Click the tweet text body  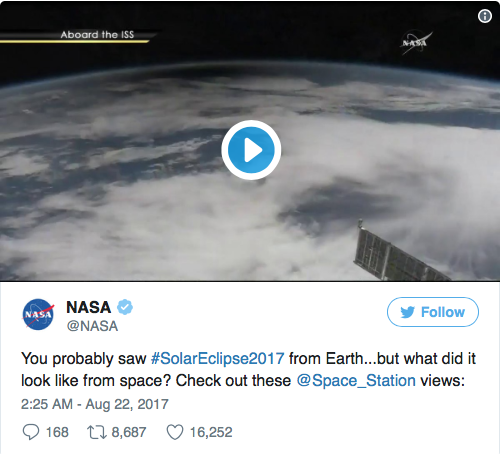click(x=248, y=370)
